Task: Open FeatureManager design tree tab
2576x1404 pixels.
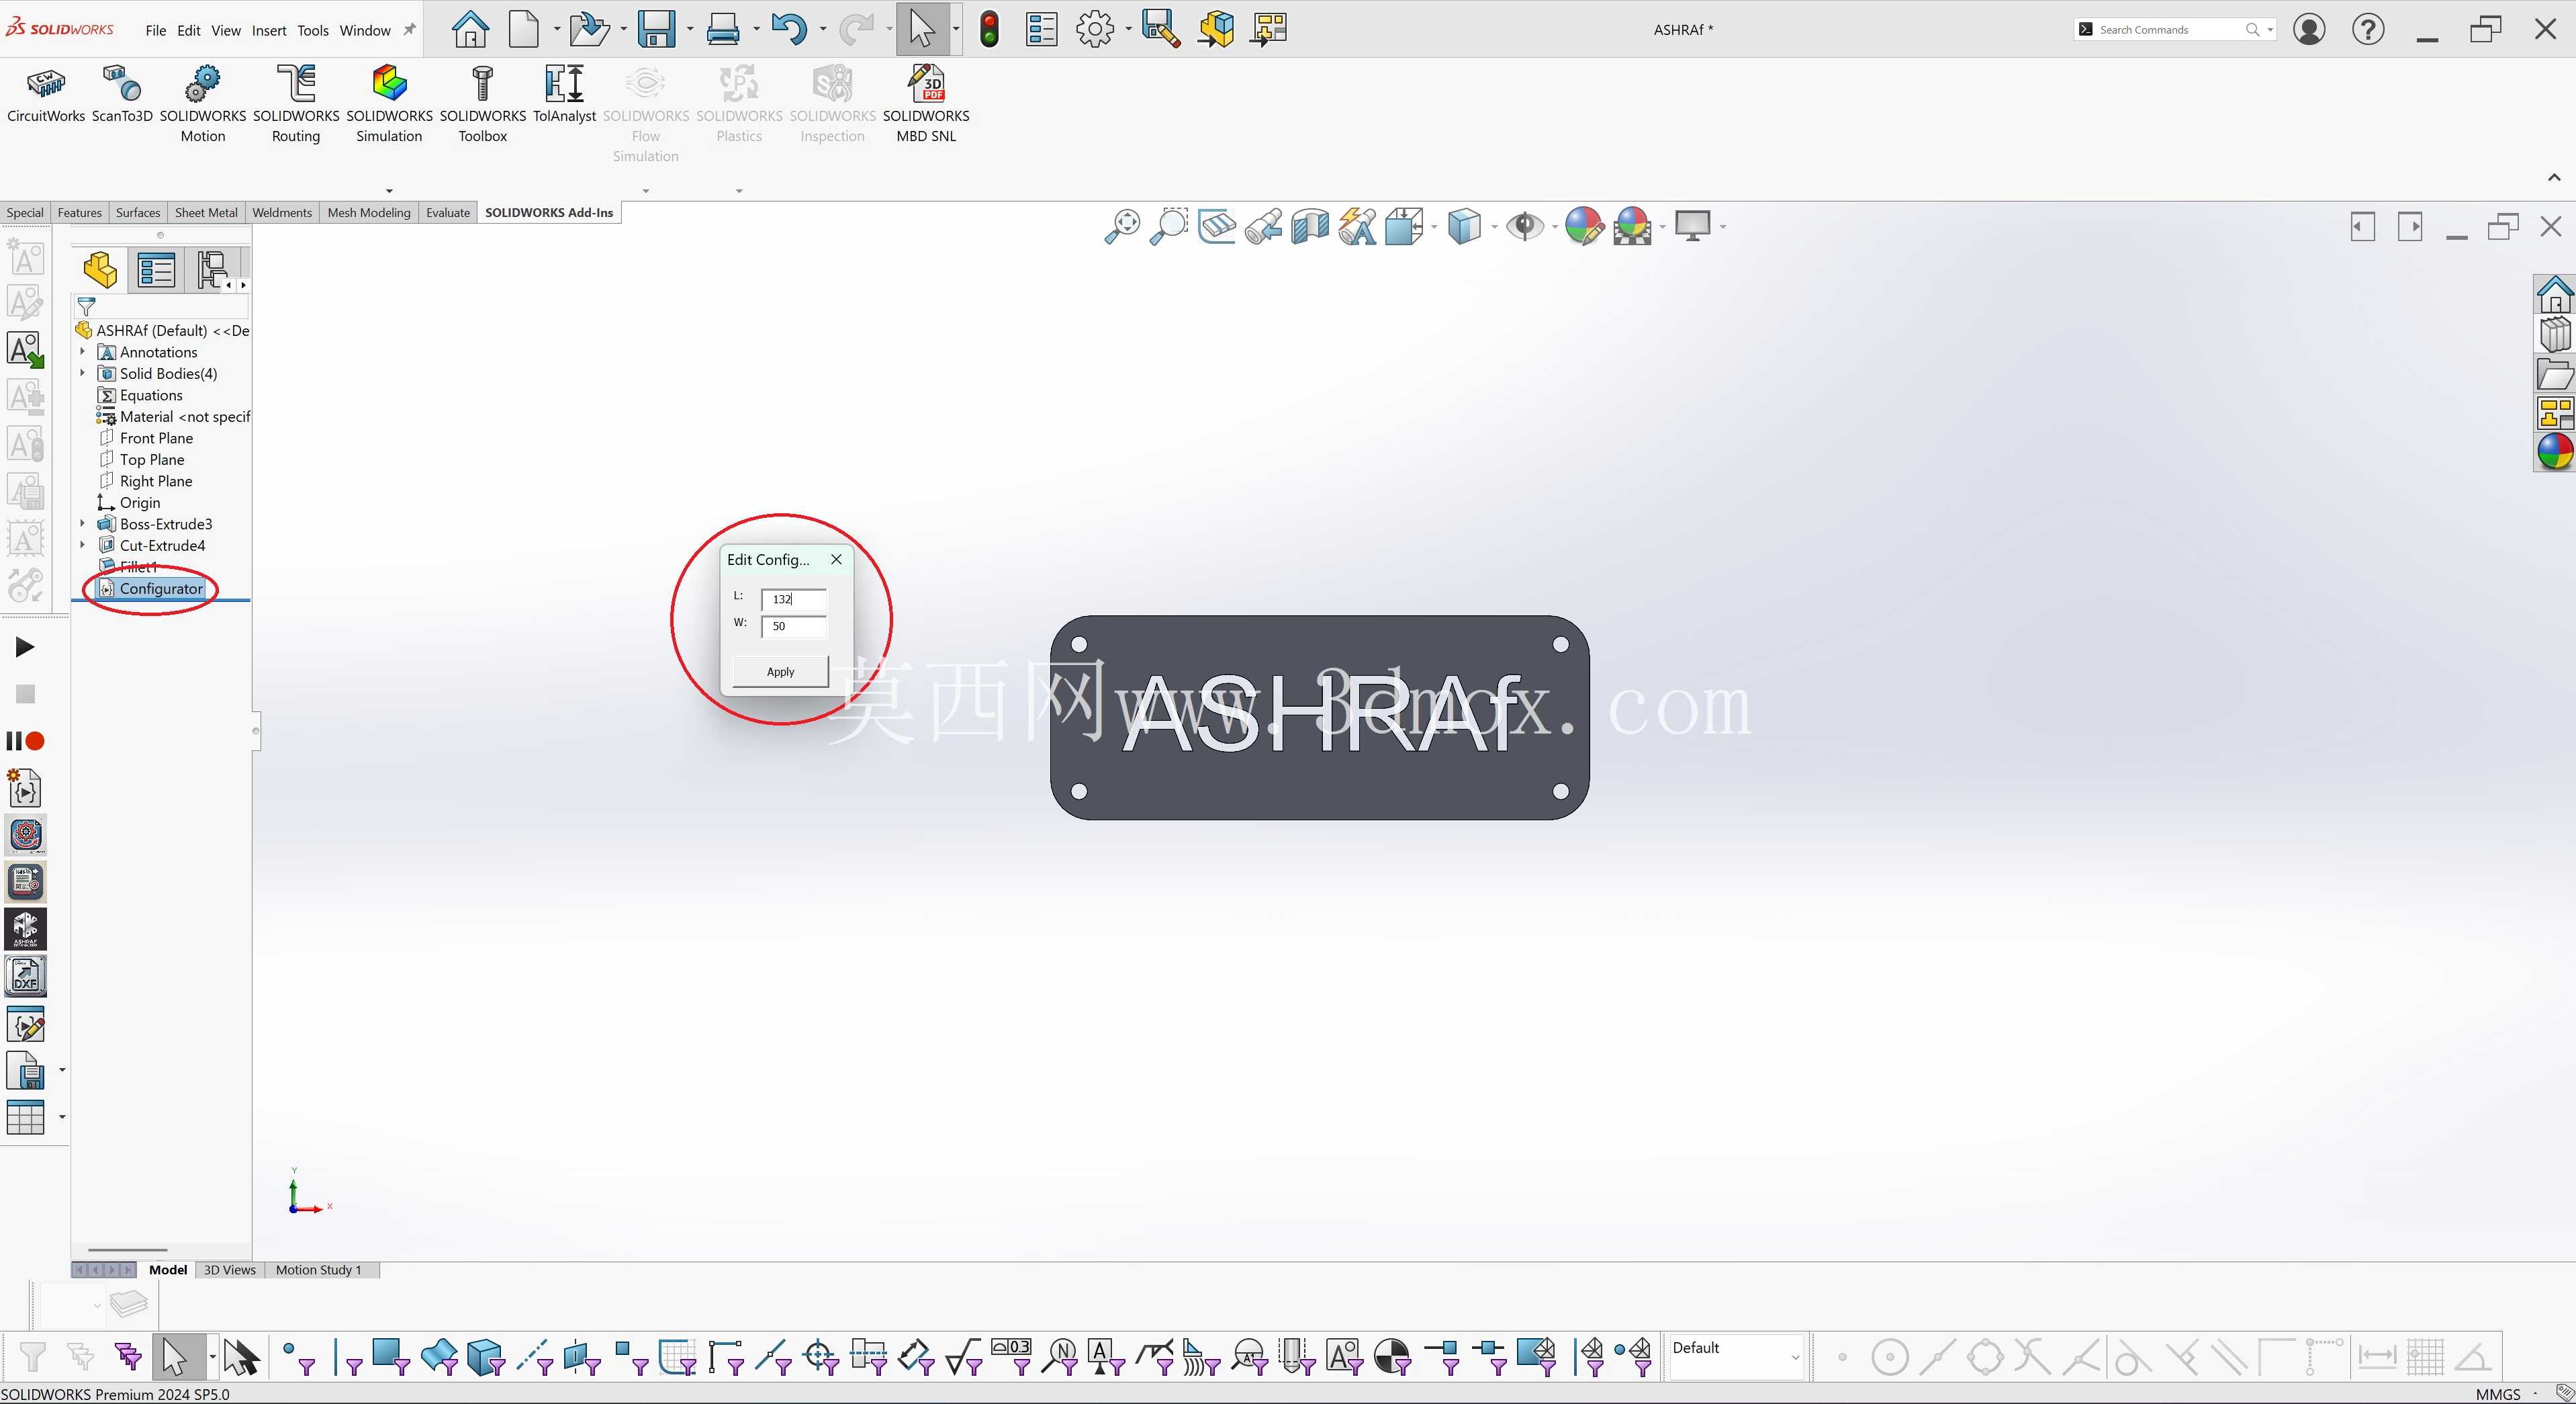Action: [x=100, y=270]
